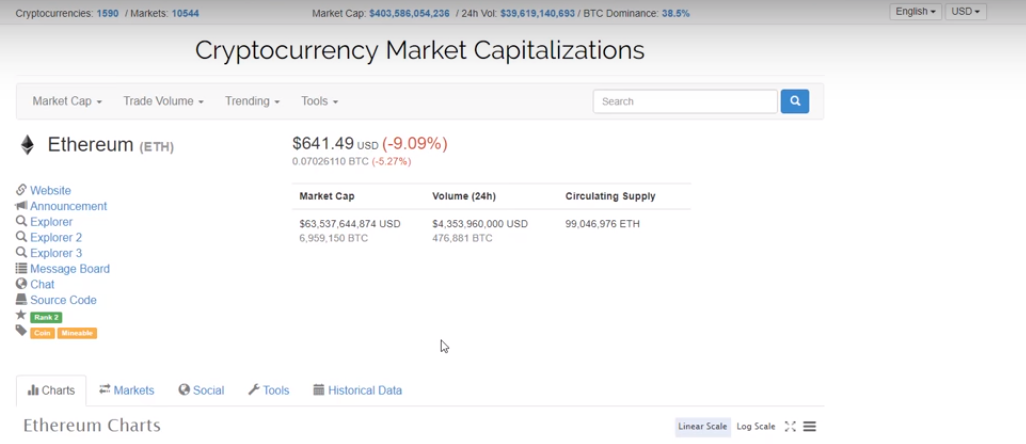Open the English language dropdown
This screenshot has height=444, width=1026.
click(x=915, y=12)
